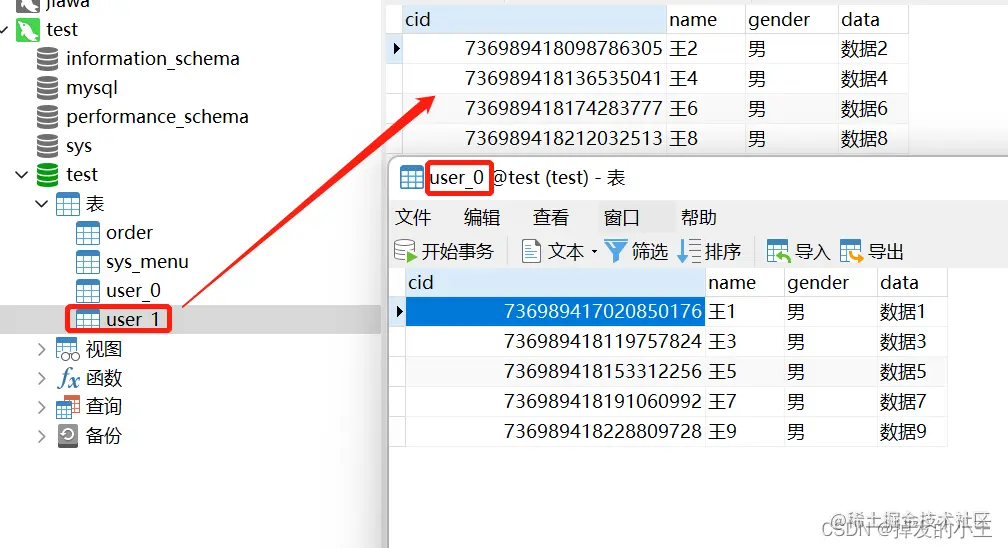This screenshot has width=1008, height=548.
Task: Click data cell 数据3
Action: tap(912, 342)
